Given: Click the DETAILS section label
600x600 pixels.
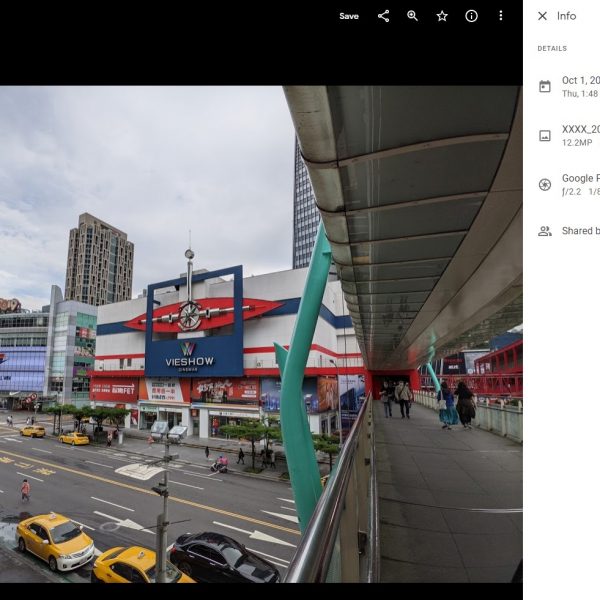Looking at the screenshot, I should click(552, 48).
